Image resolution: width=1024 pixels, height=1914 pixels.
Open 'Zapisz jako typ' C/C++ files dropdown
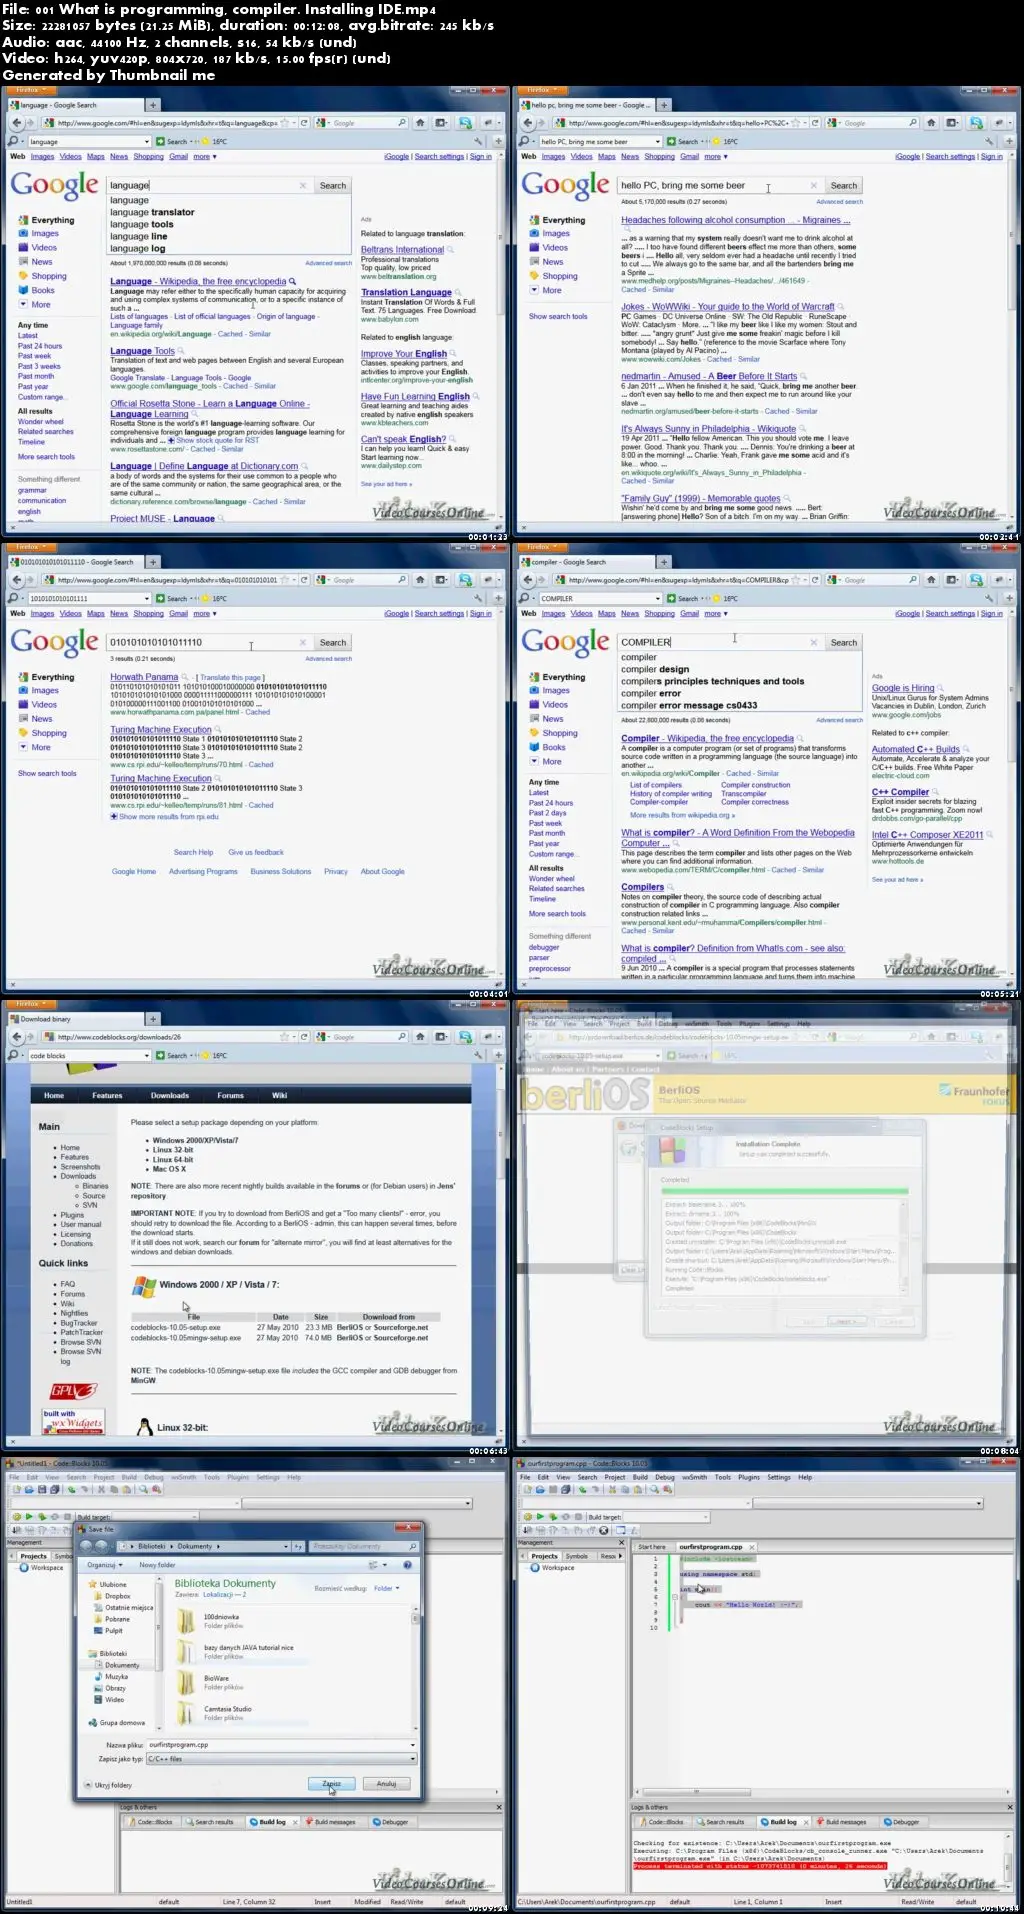pos(412,1759)
